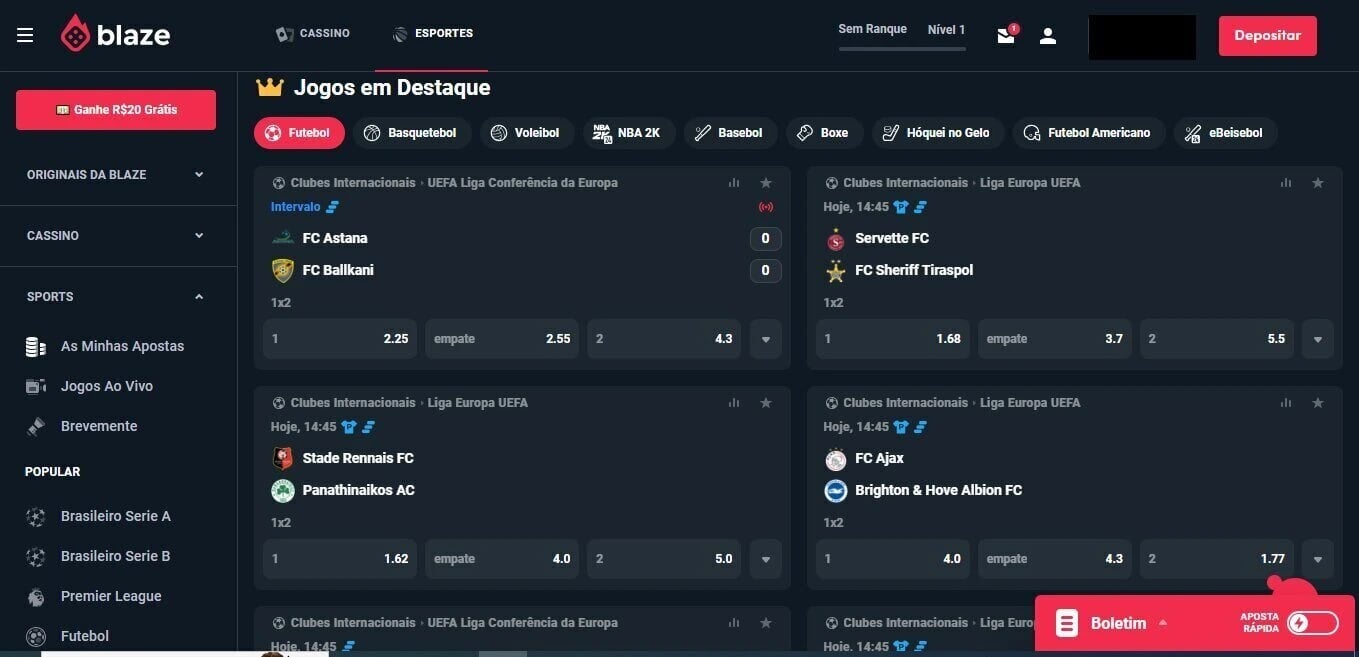Image resolution: width=1359 pixels, height=657 pixels.
Task: Select the Boxe sport filter
Action: pos(824,133)
